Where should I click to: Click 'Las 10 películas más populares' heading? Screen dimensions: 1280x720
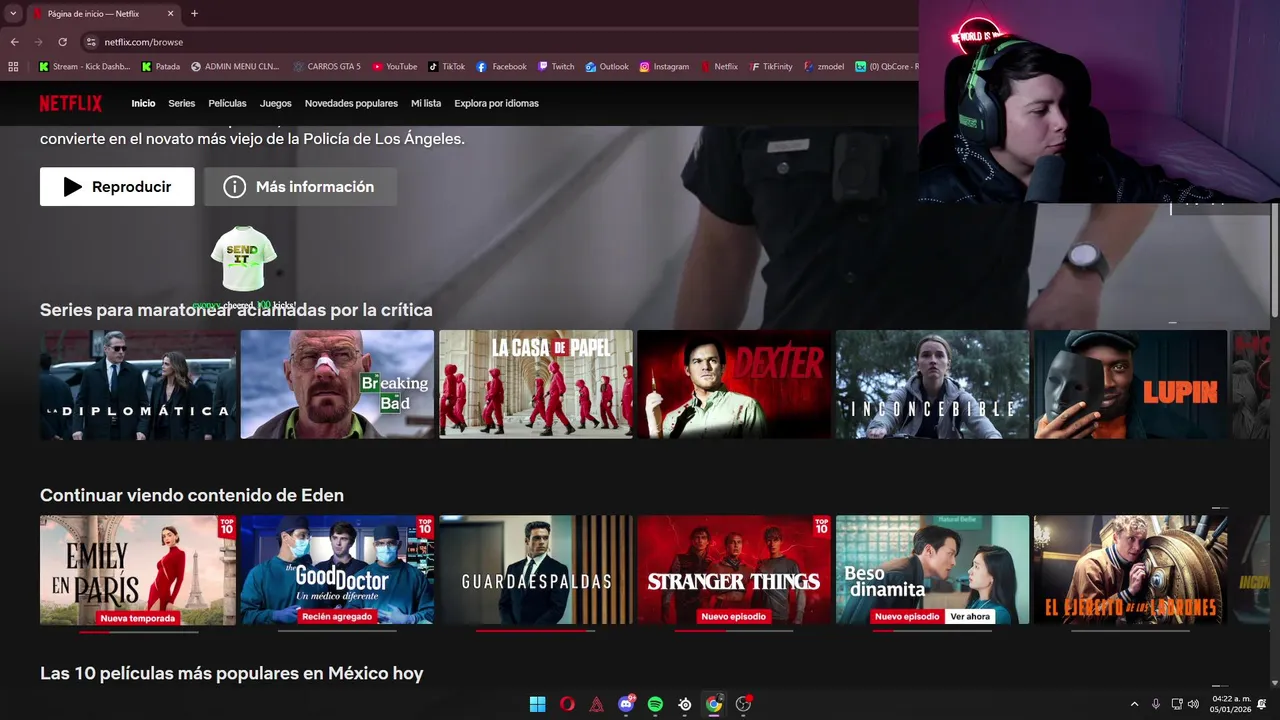pos(232,674)
